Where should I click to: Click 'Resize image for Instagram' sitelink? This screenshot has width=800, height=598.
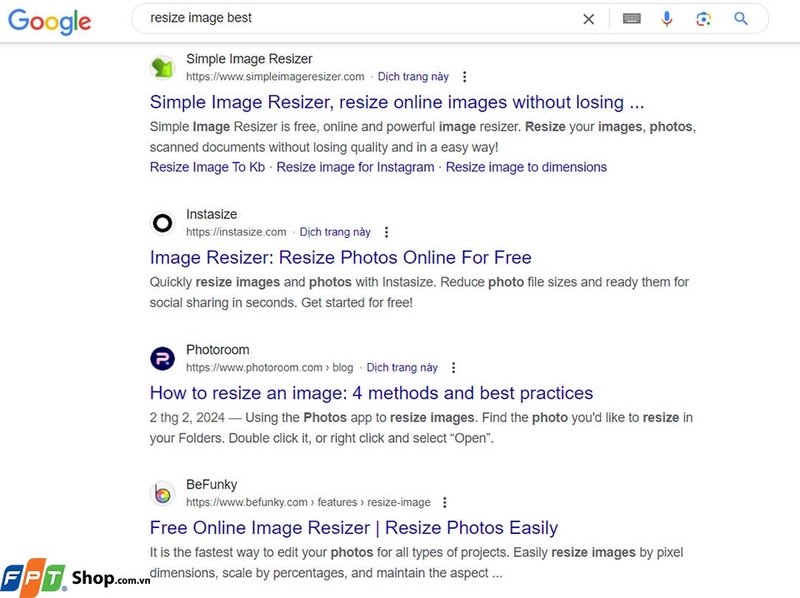355,167
